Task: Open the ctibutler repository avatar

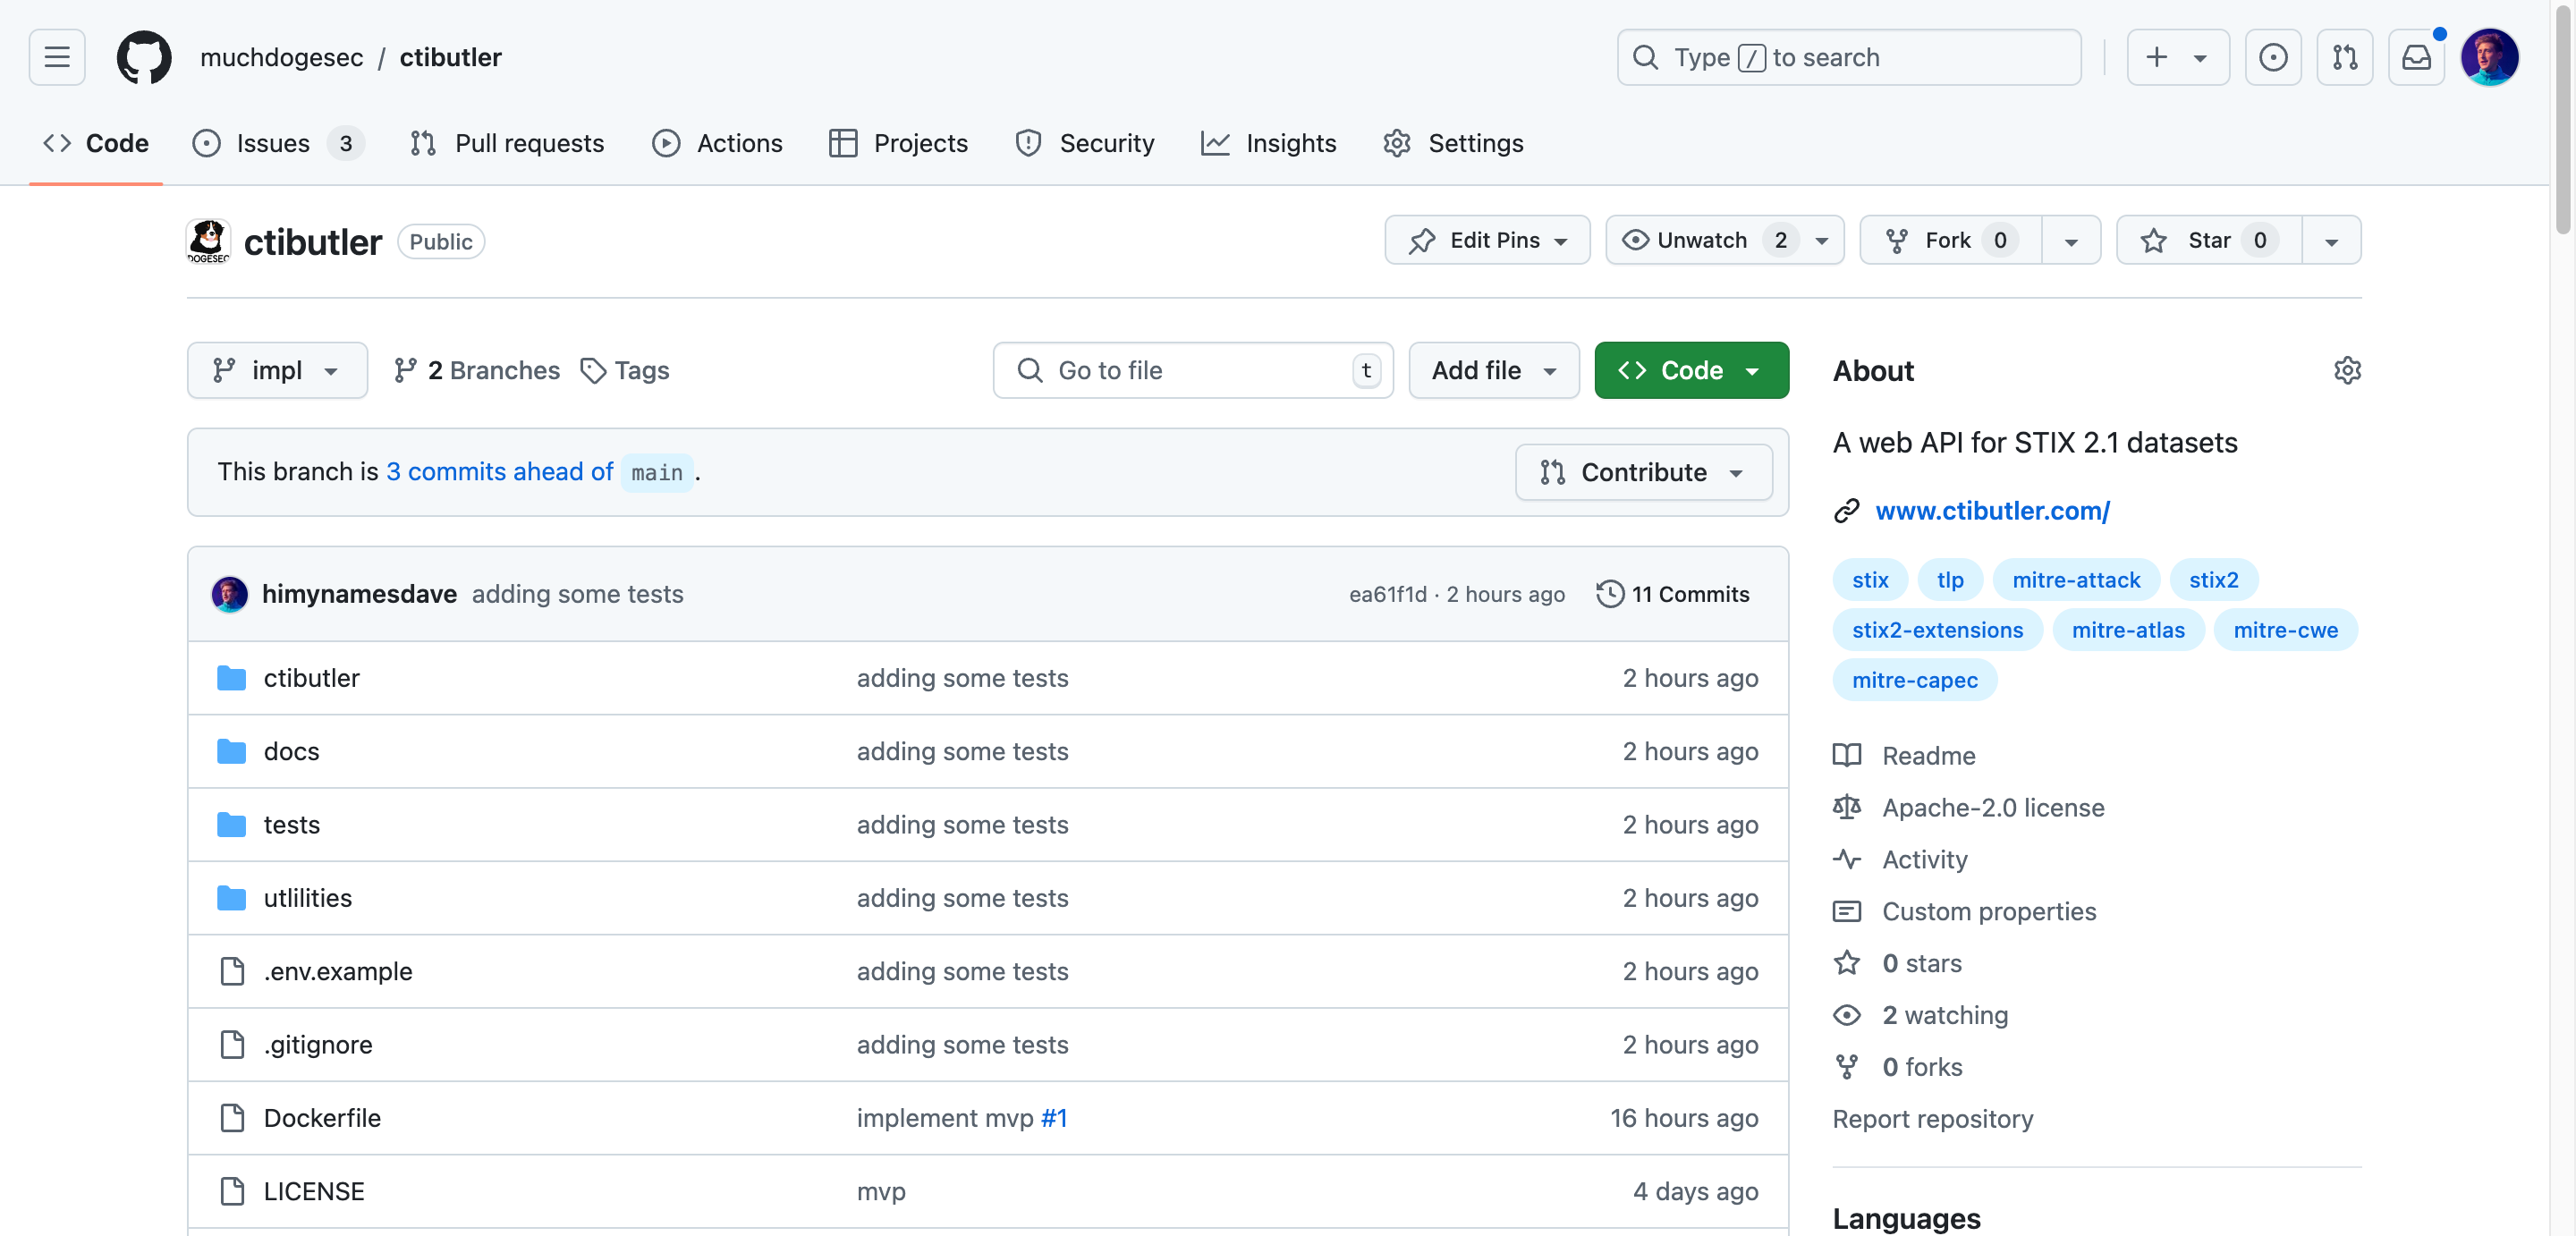Action: (208, 240)
